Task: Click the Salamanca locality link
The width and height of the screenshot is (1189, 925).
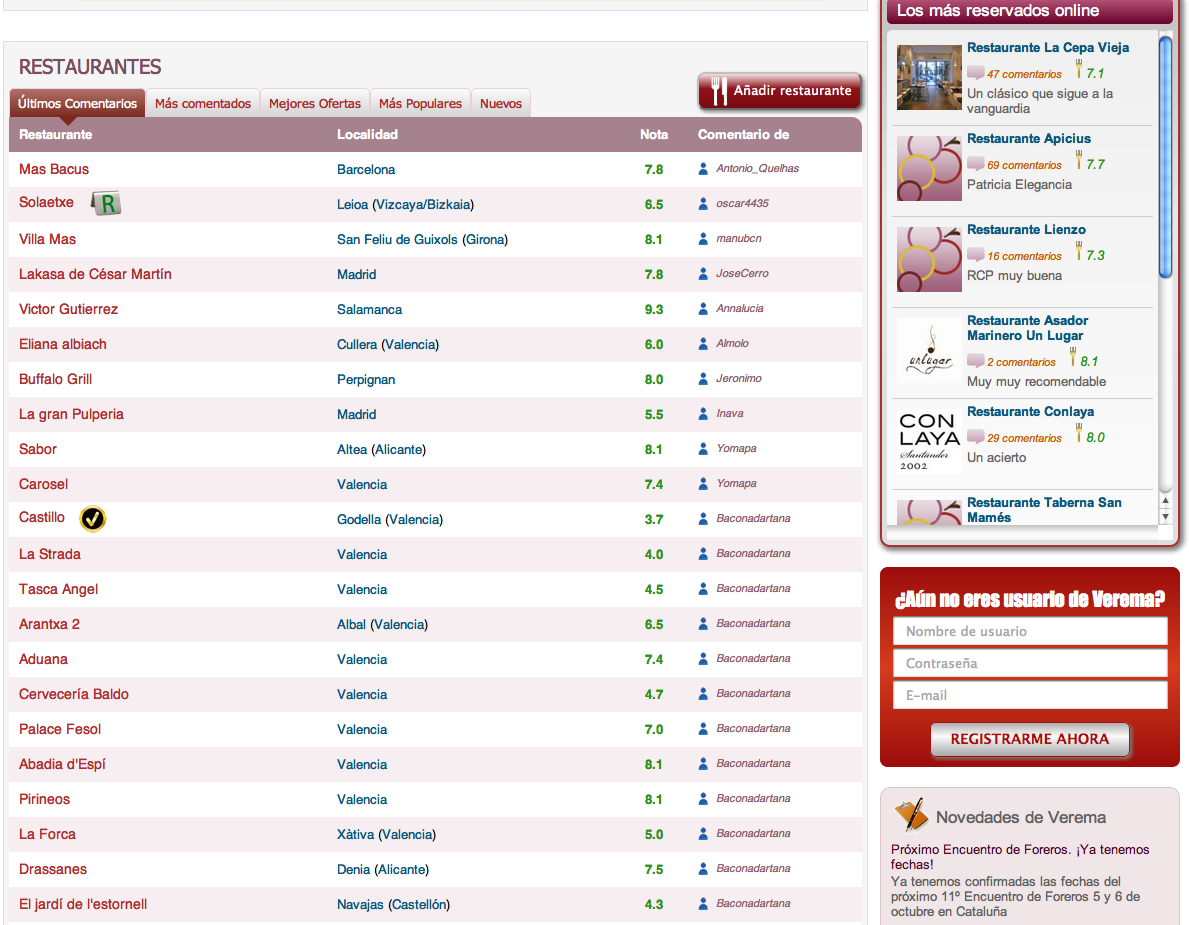Action: (369, 309)
